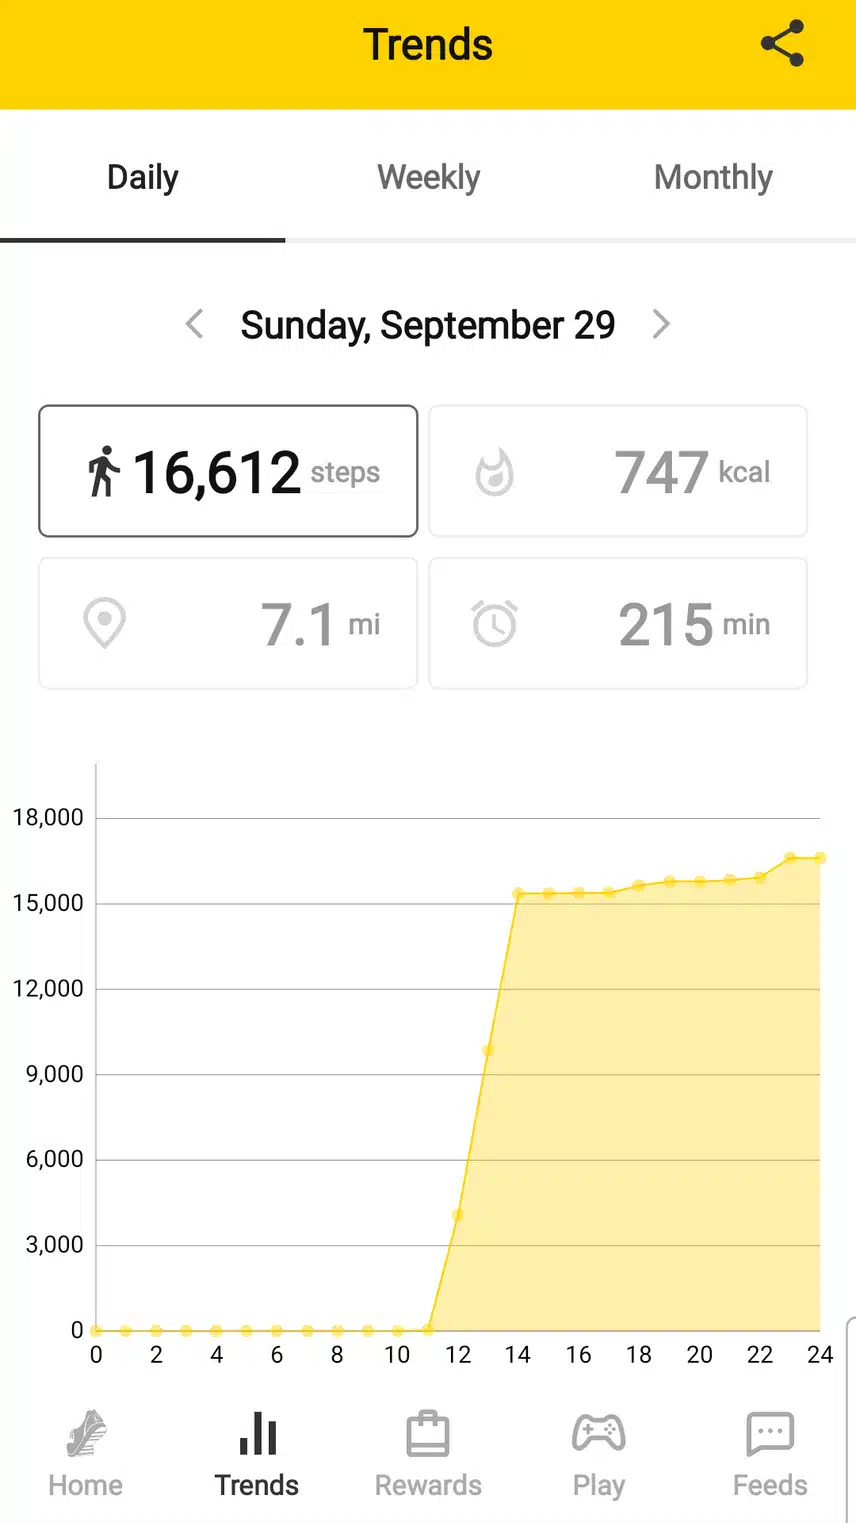Switch to the Monthly tab

point(713,177)
